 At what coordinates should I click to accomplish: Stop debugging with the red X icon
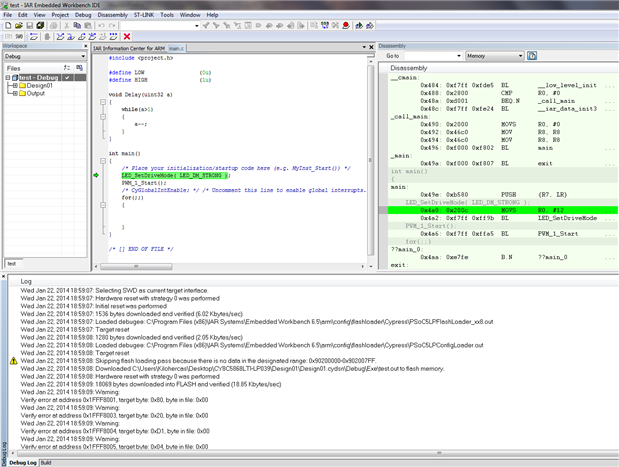coord(126,37)
